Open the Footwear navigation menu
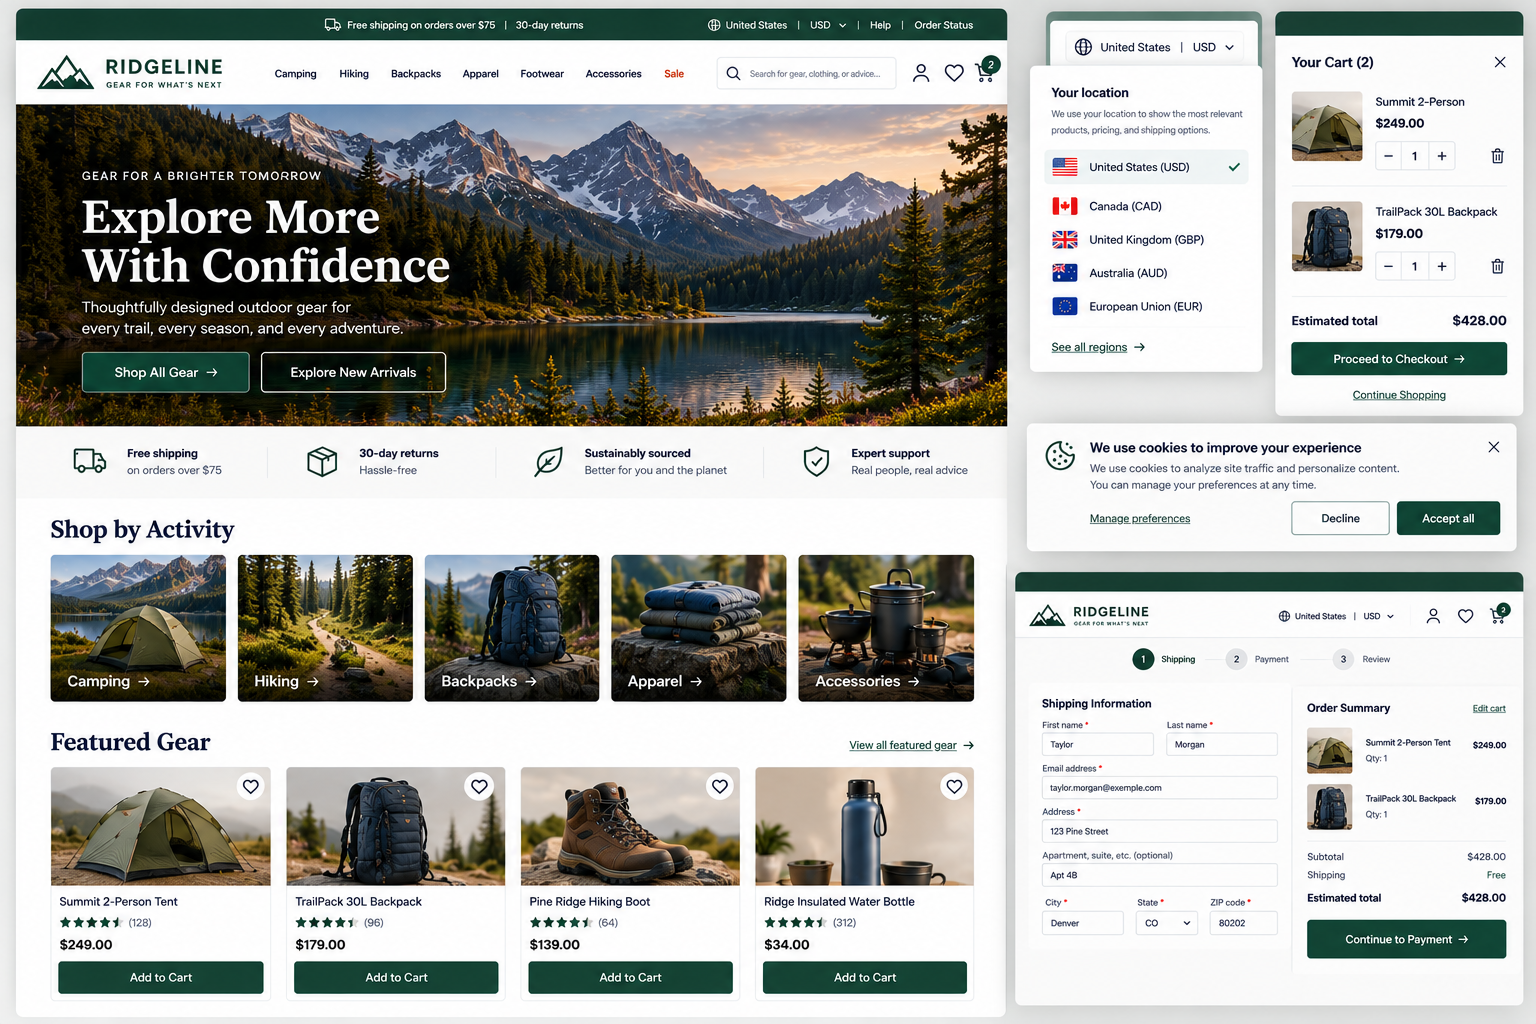This screenshot has height=1024, width=1536. (542, 74)
